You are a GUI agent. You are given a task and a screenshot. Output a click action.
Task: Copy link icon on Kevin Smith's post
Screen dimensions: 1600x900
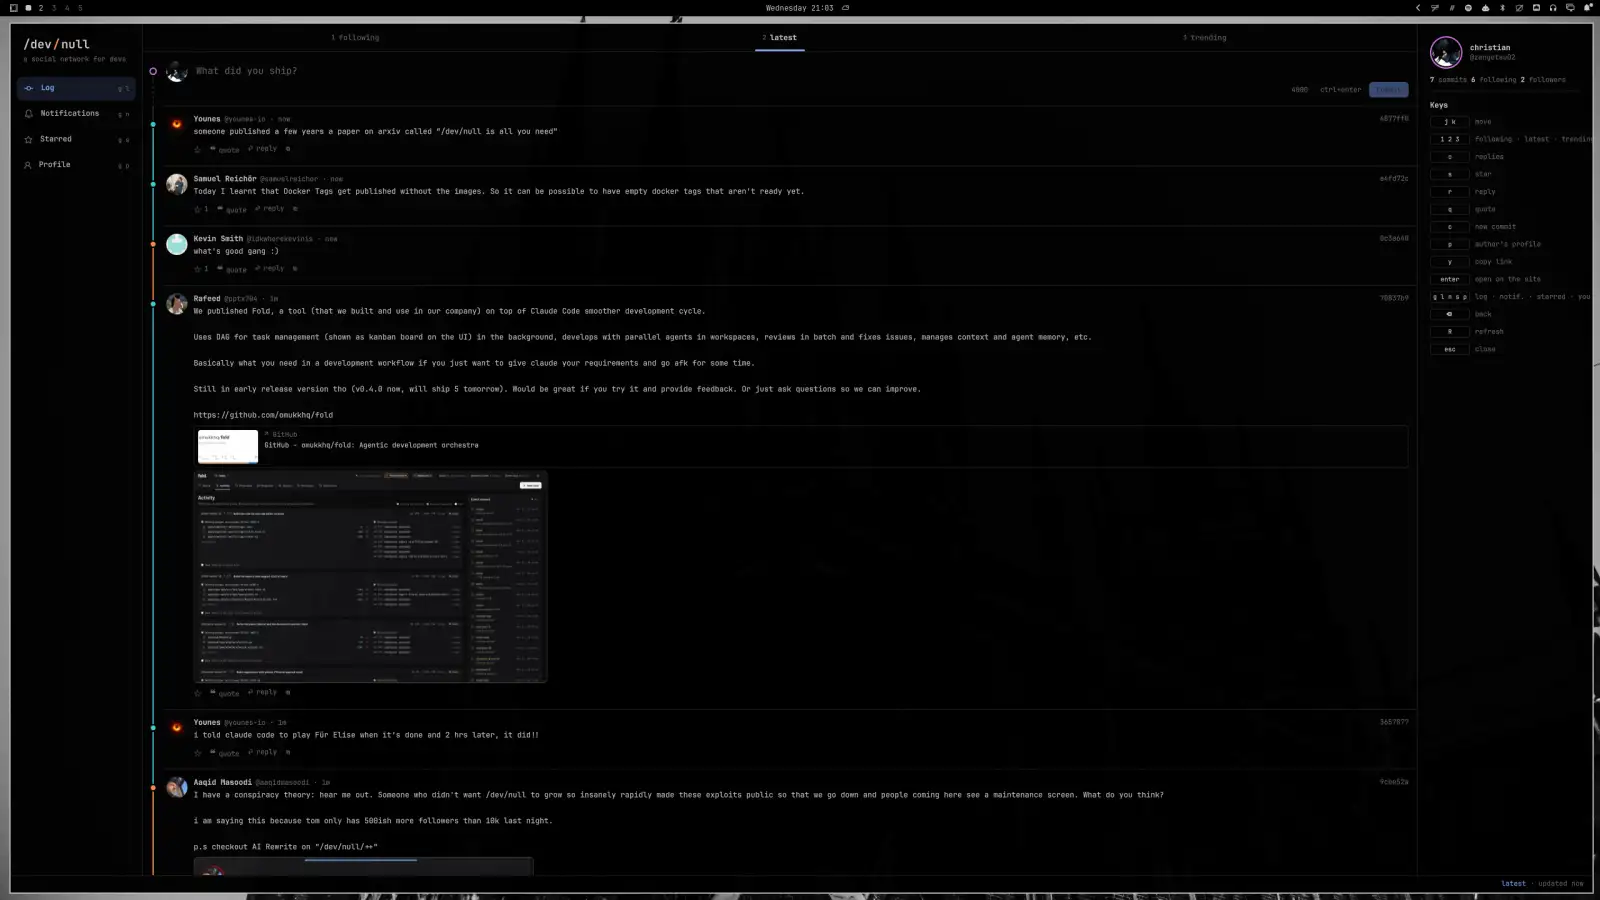[x=295, y=269]
